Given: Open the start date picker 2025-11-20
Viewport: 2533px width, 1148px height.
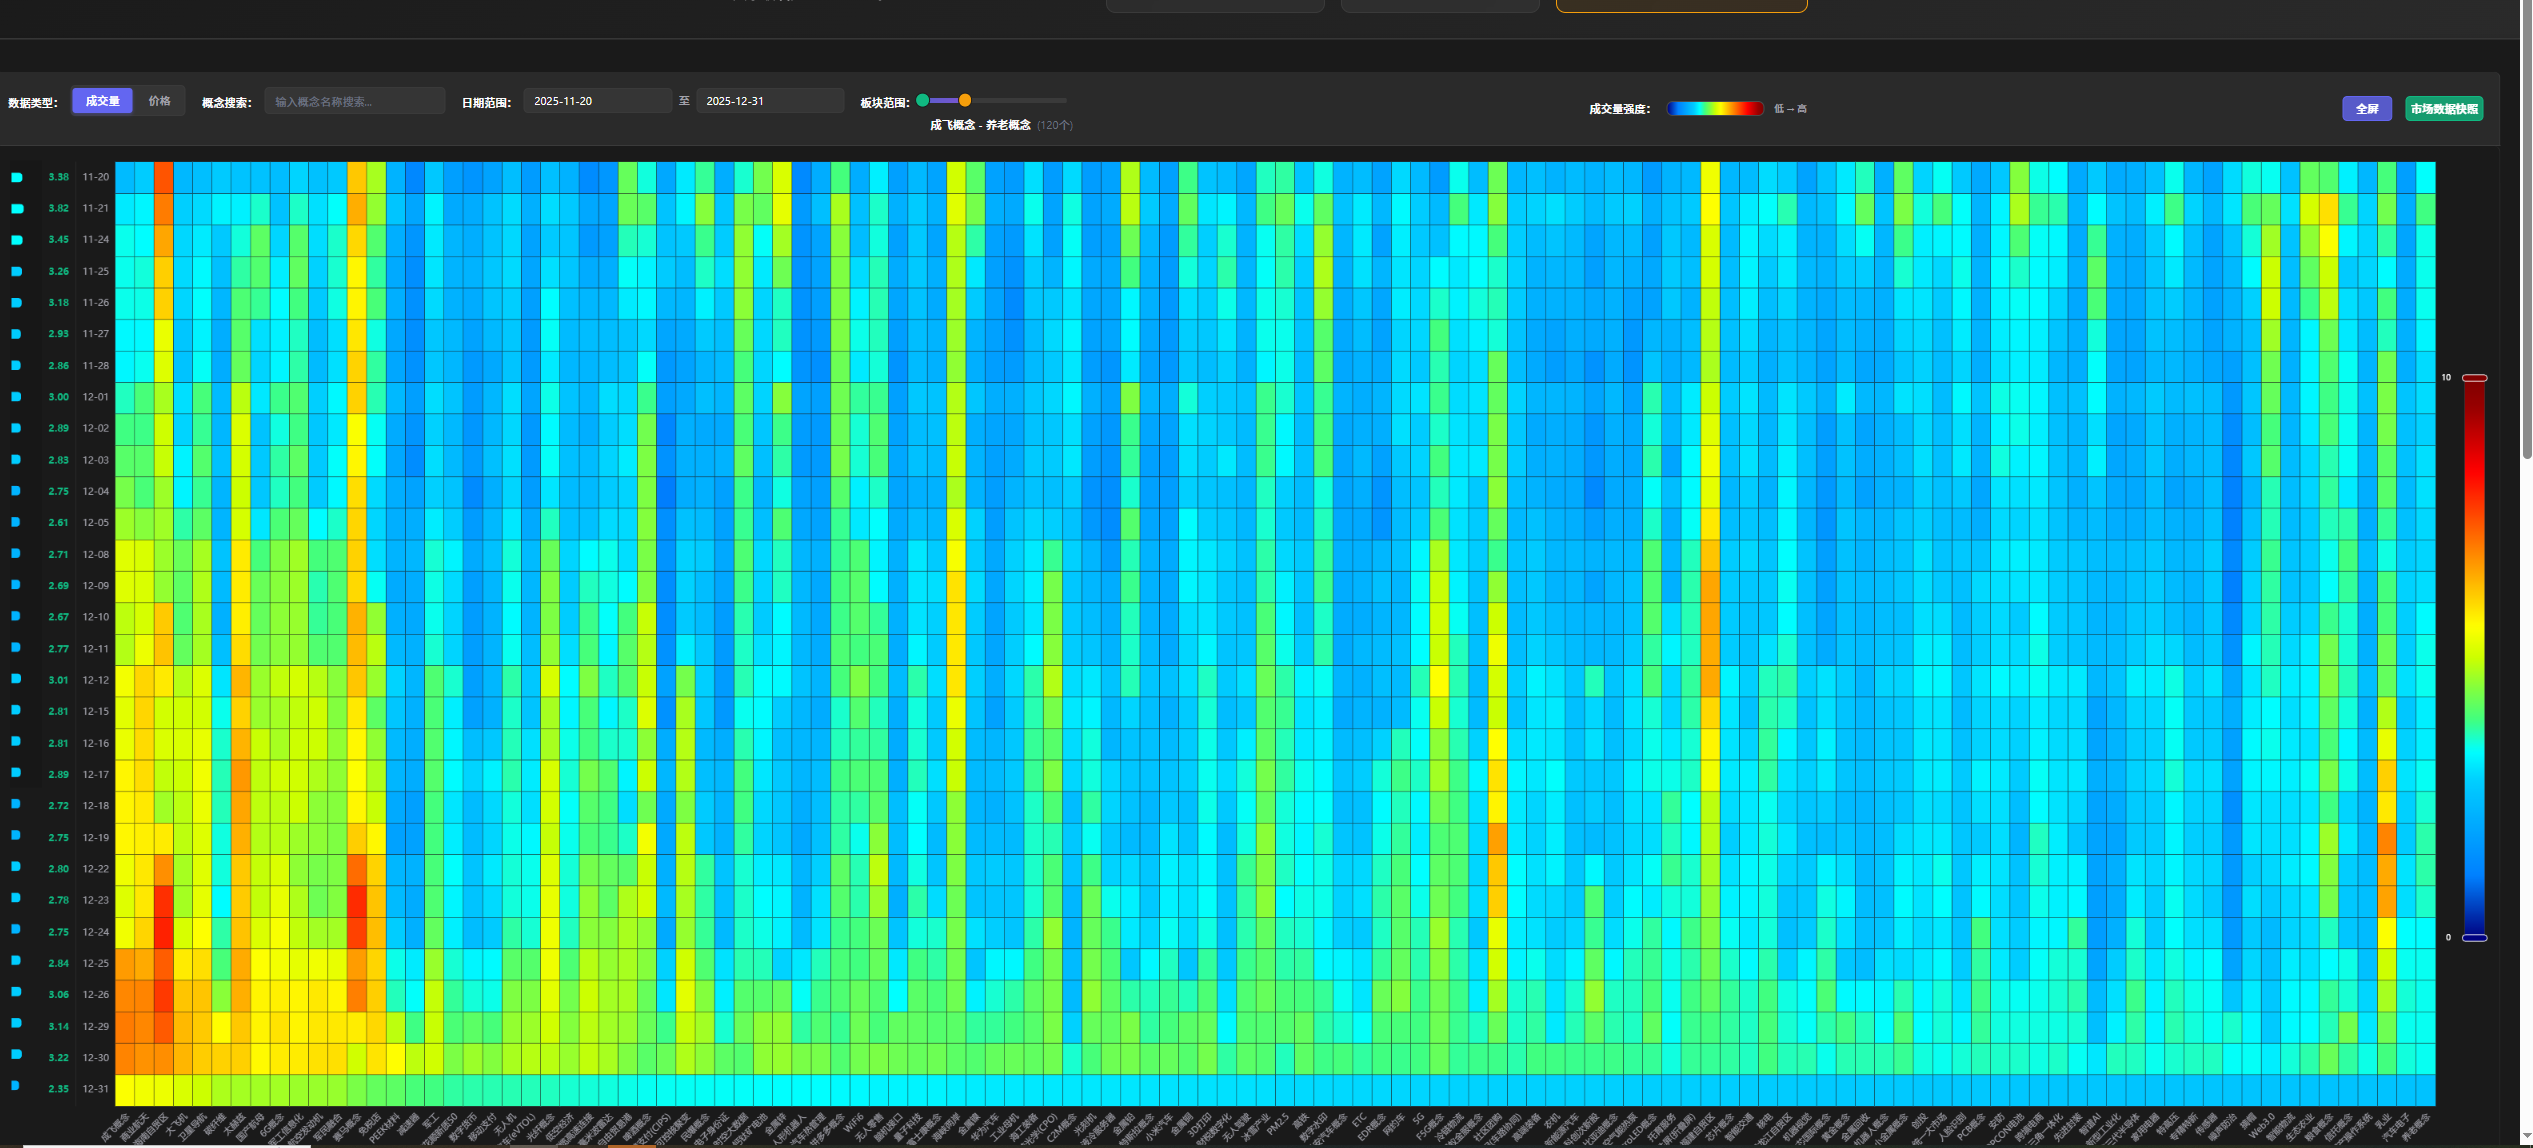Looking at the screenshot, I should 596,101.
